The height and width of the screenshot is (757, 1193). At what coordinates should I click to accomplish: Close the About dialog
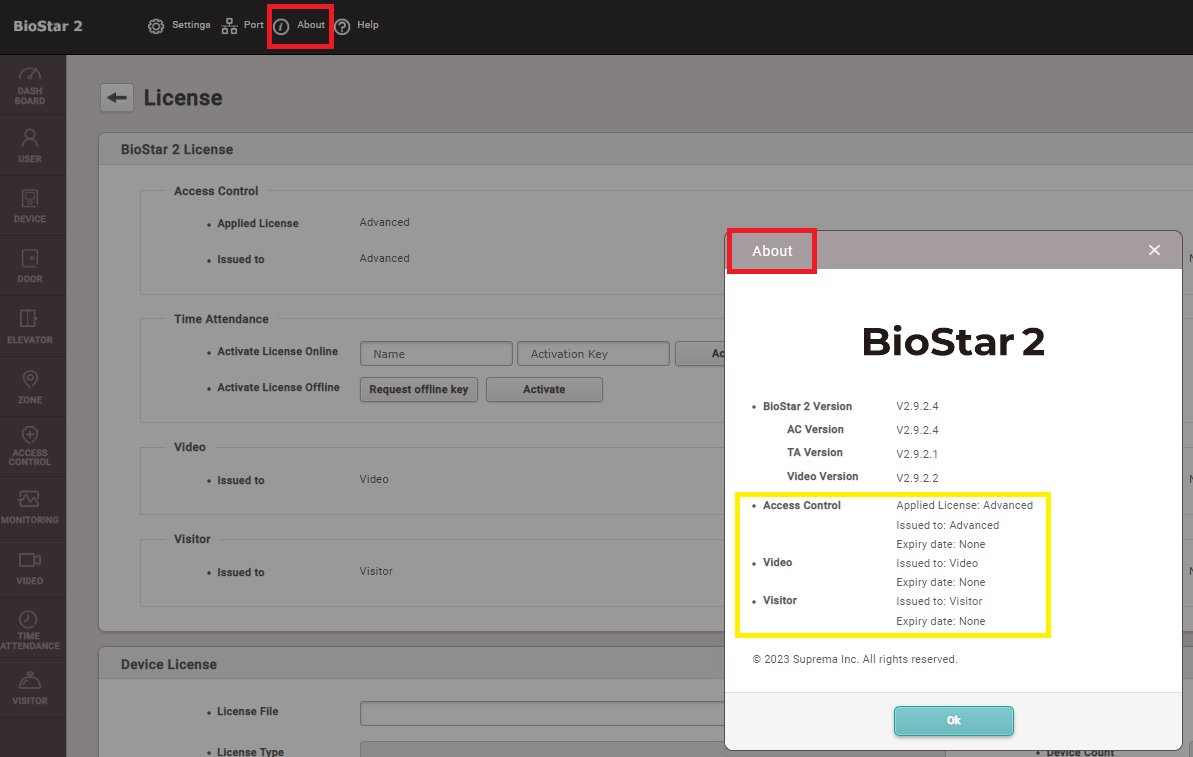tap(1154, 250)
